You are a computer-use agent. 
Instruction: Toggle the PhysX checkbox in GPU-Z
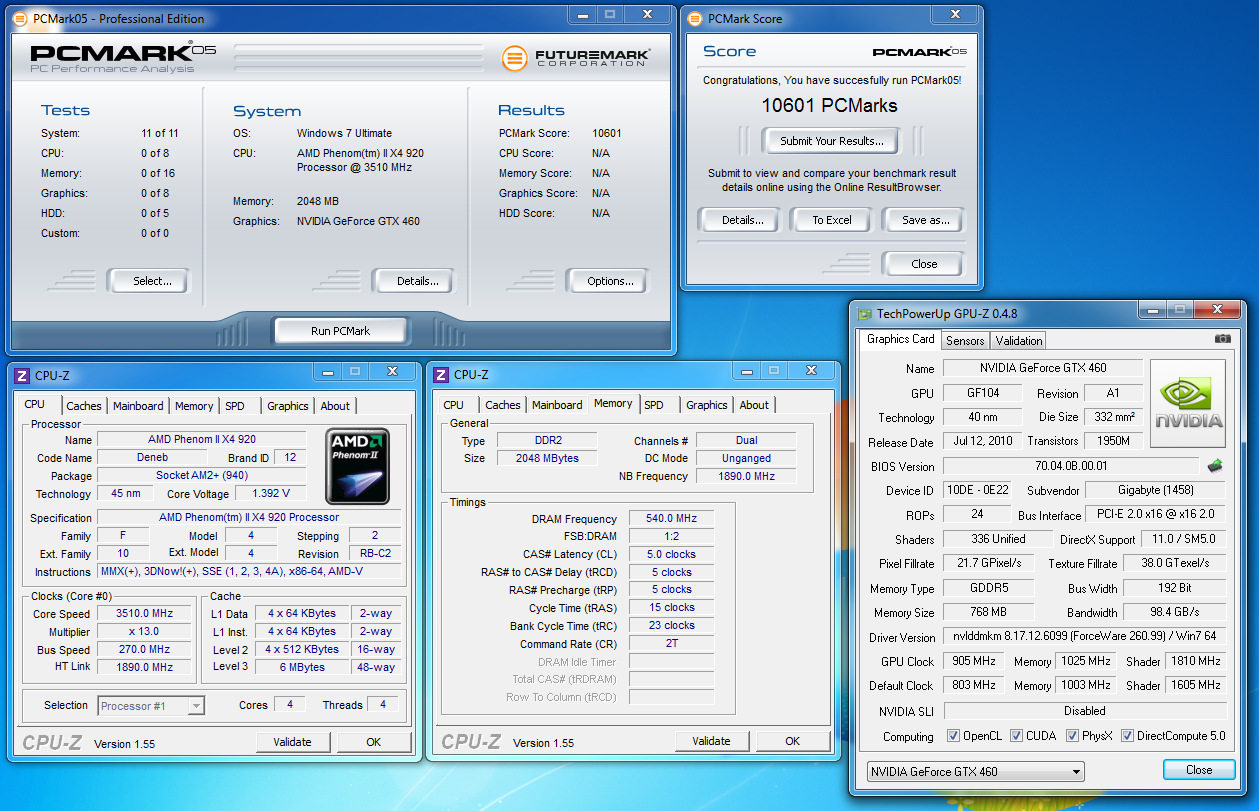[x=1072, y=736]
